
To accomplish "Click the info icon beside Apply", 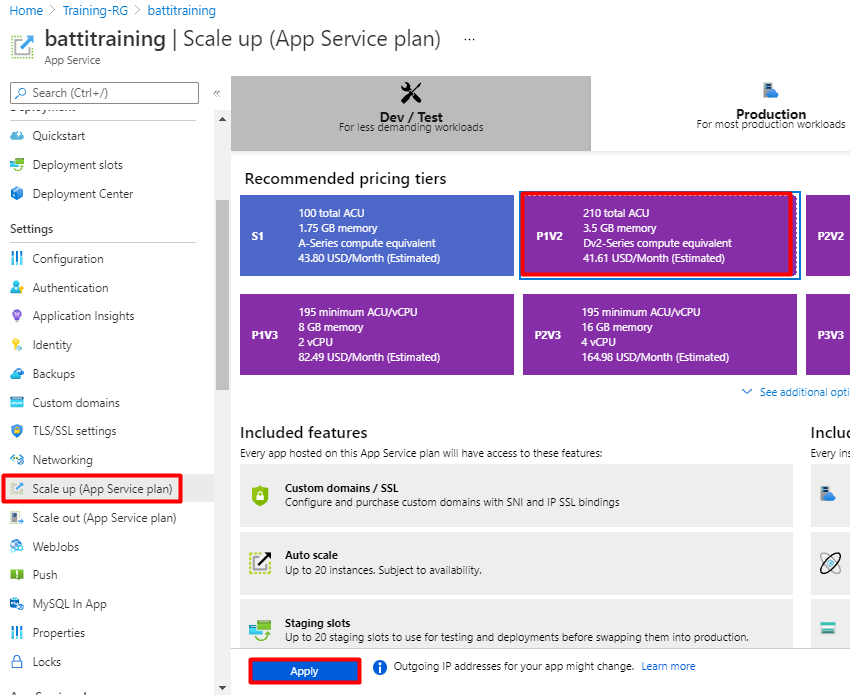I will coord(380,667).
